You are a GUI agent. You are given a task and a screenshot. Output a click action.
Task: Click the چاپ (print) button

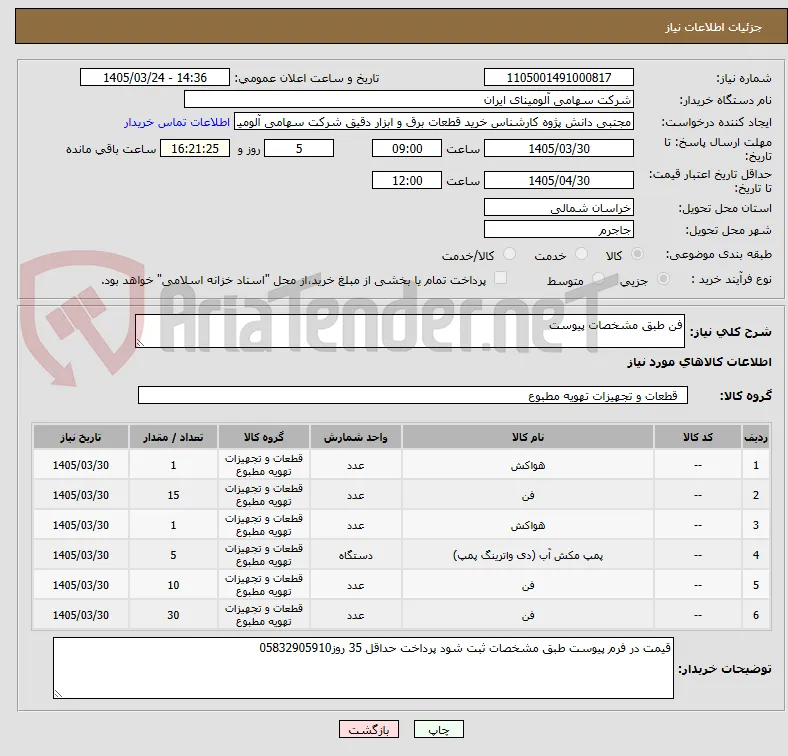pos(438,729)
